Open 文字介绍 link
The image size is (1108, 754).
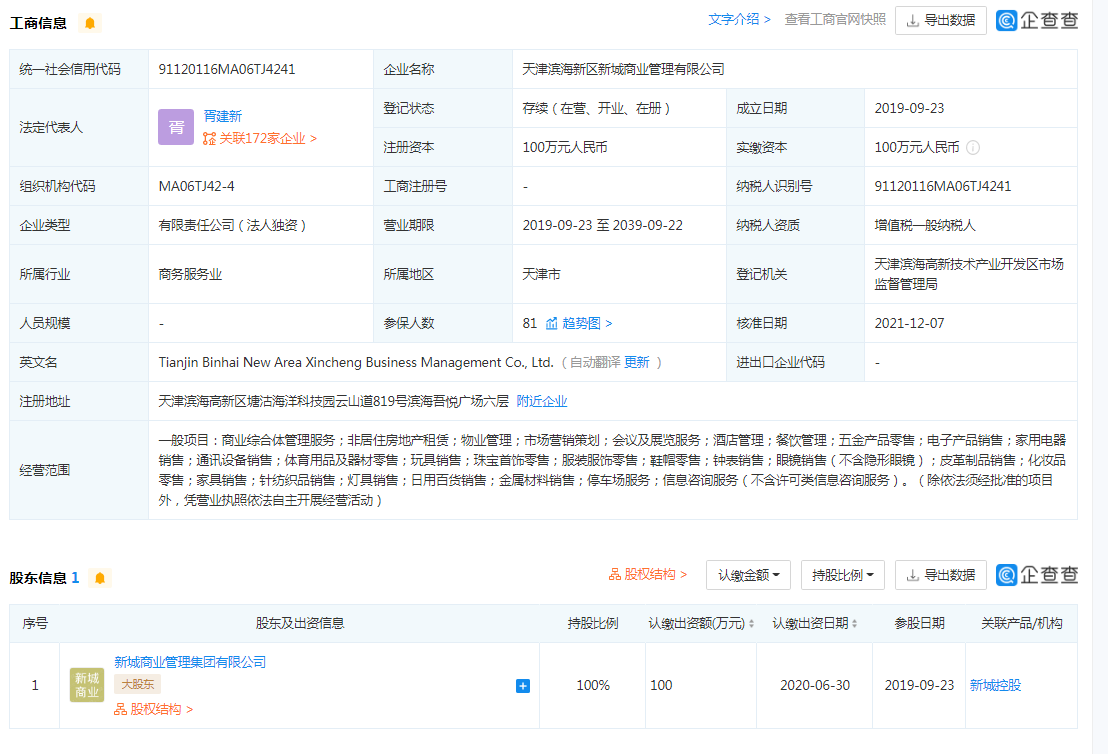[739, 19]
